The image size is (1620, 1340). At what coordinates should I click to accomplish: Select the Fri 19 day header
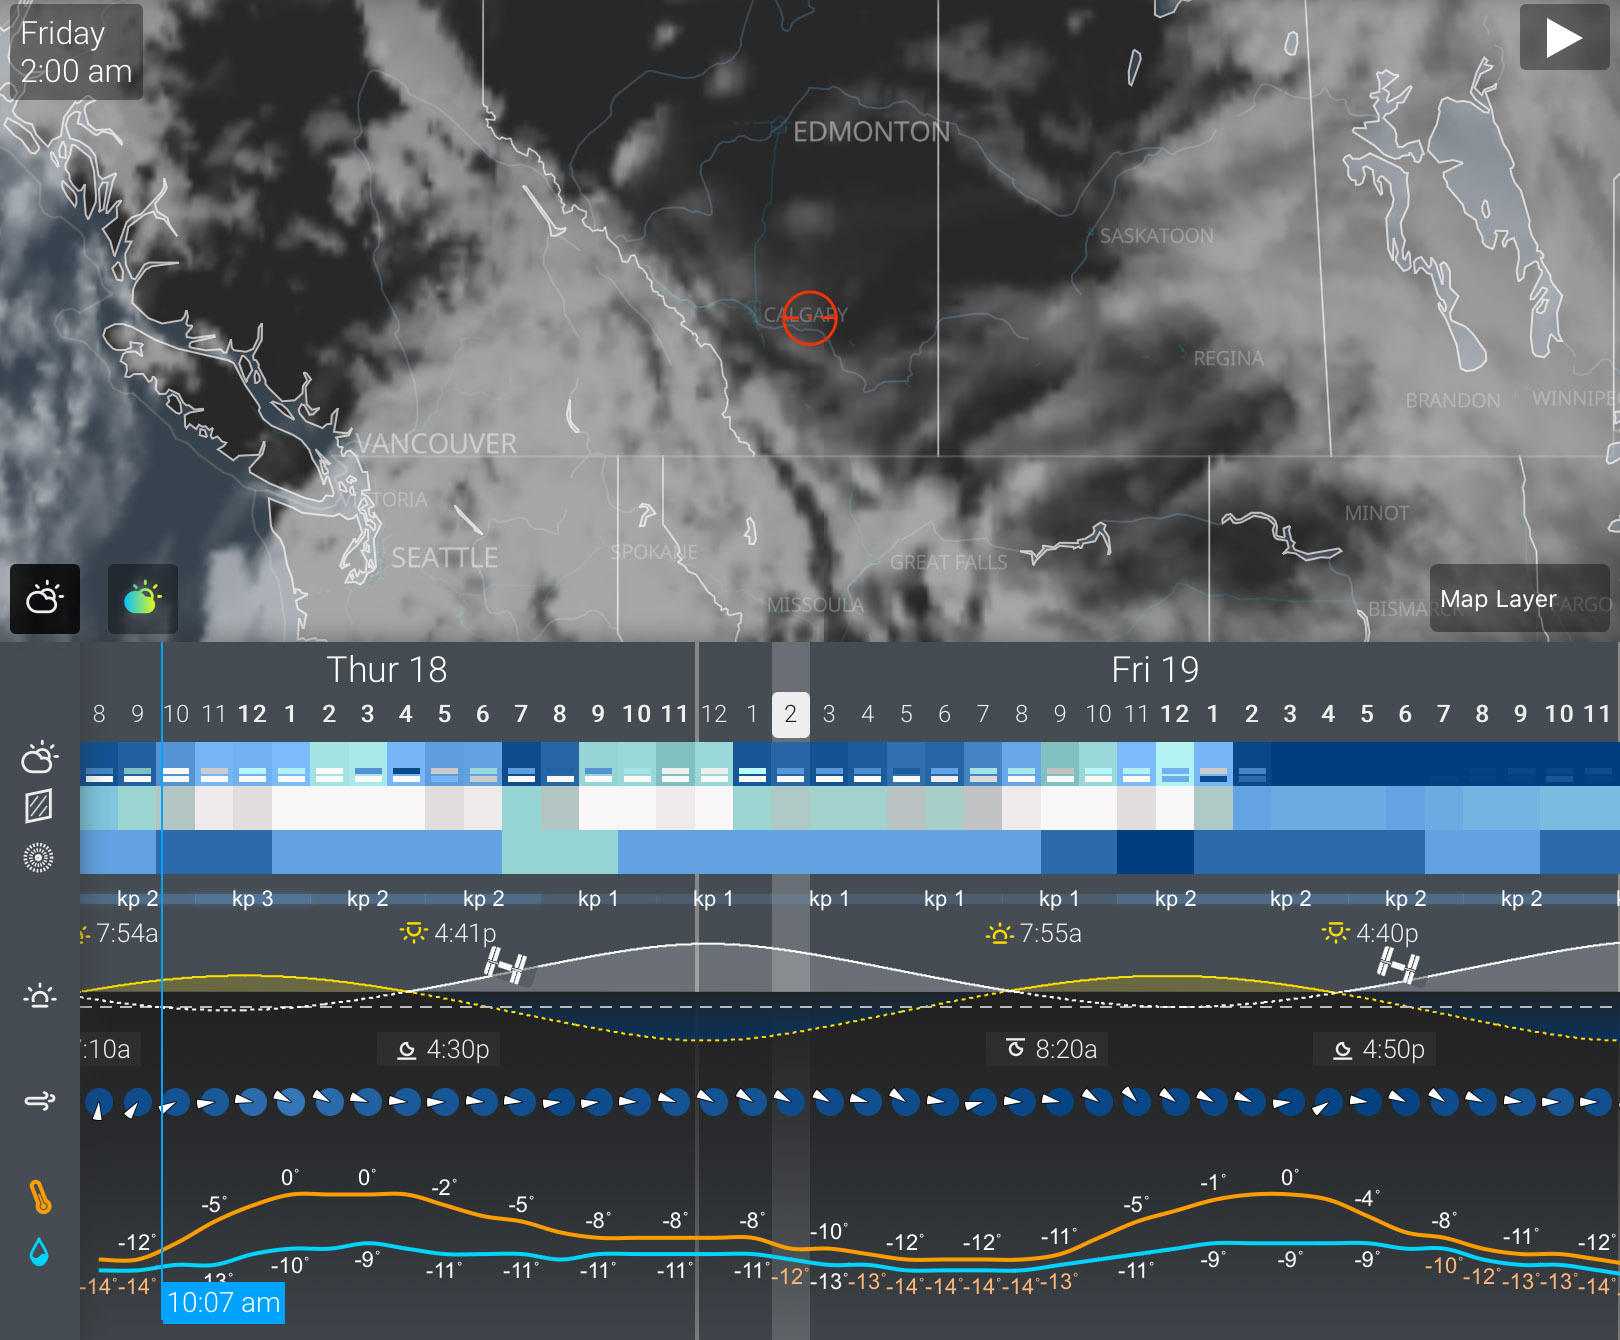tap(1155, 670)
